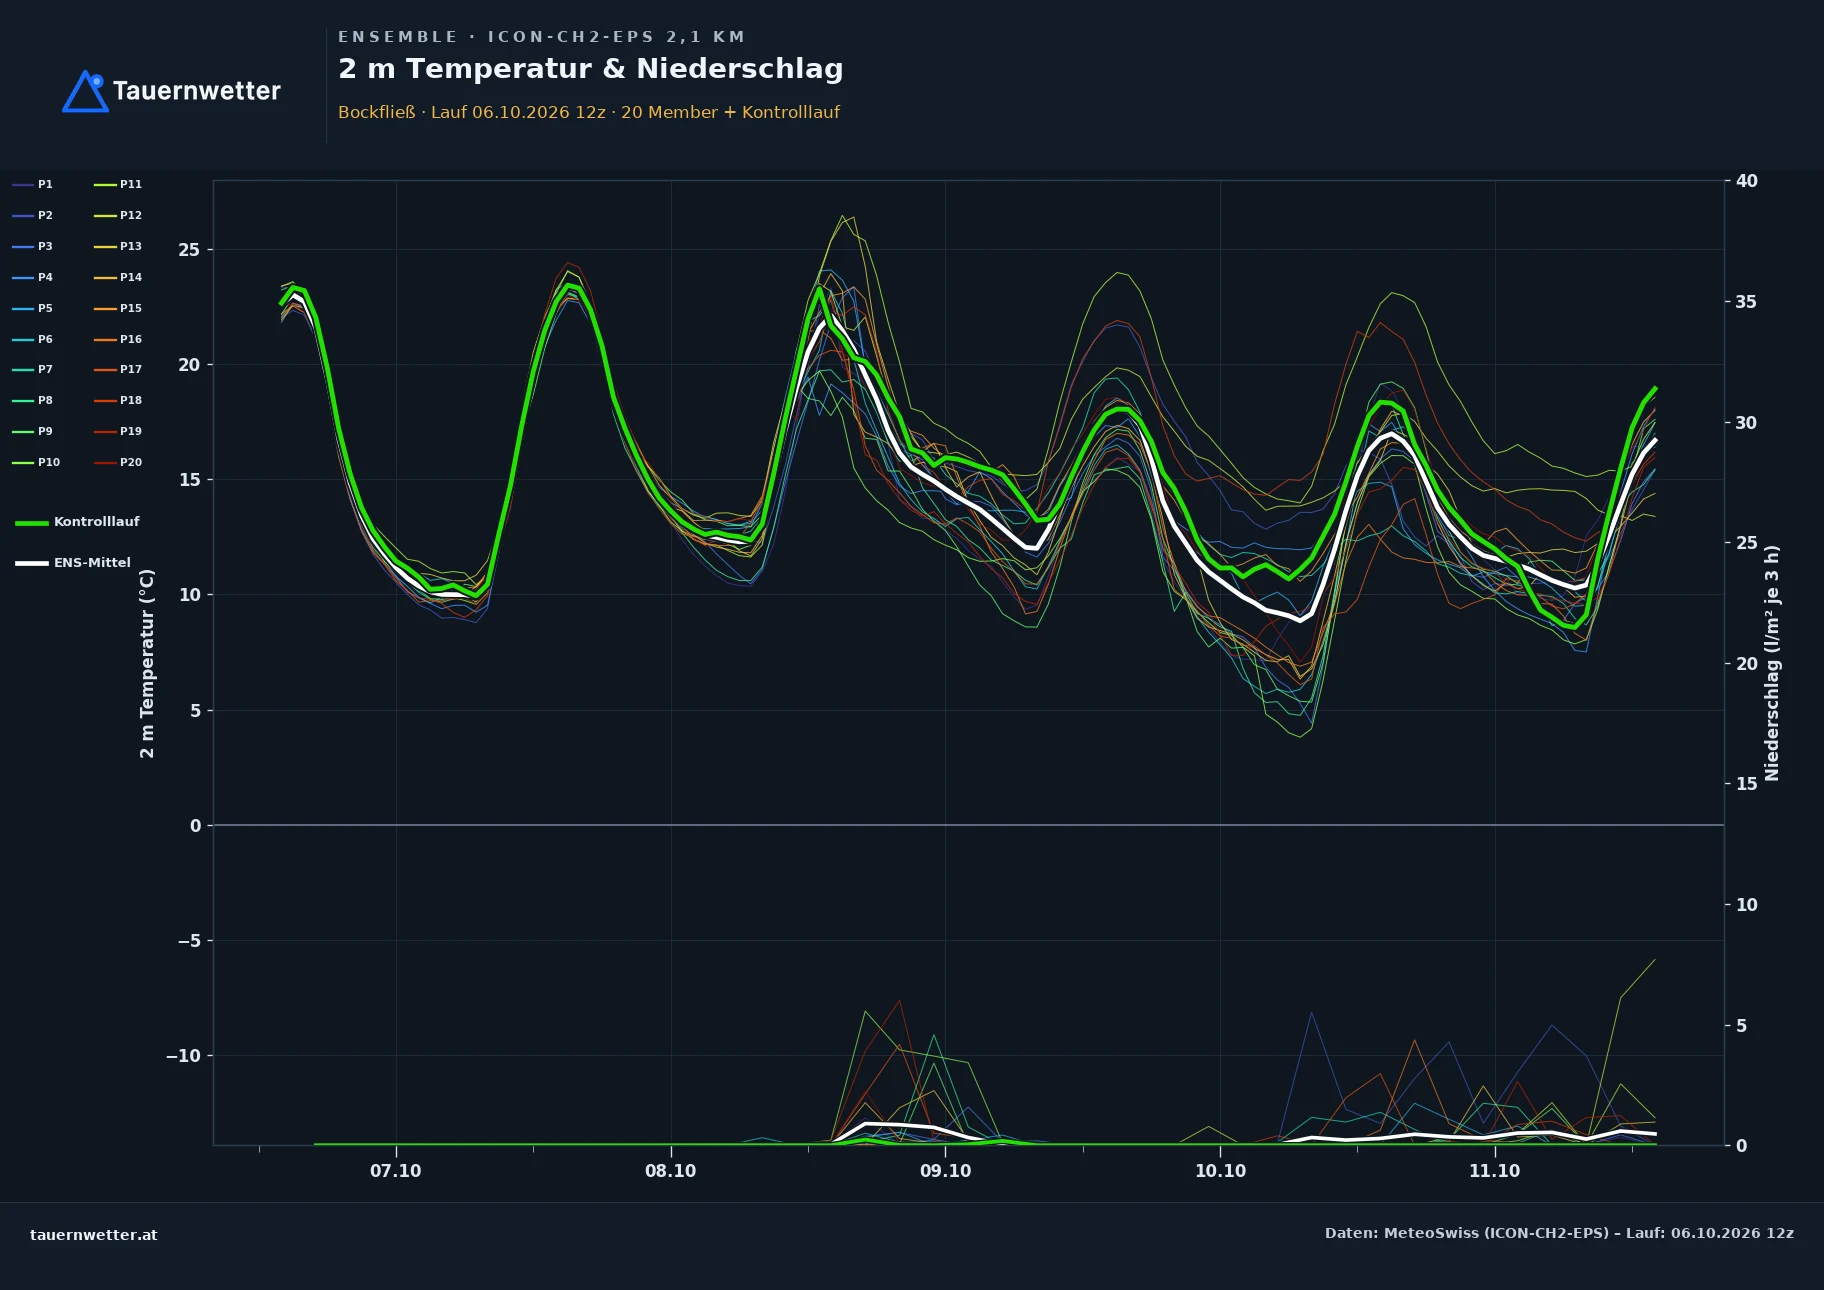Screen dimensions: 1824x1290
Task: Click the green Kontrolllauf legend line swatch
Action: [x=32, y=523]
